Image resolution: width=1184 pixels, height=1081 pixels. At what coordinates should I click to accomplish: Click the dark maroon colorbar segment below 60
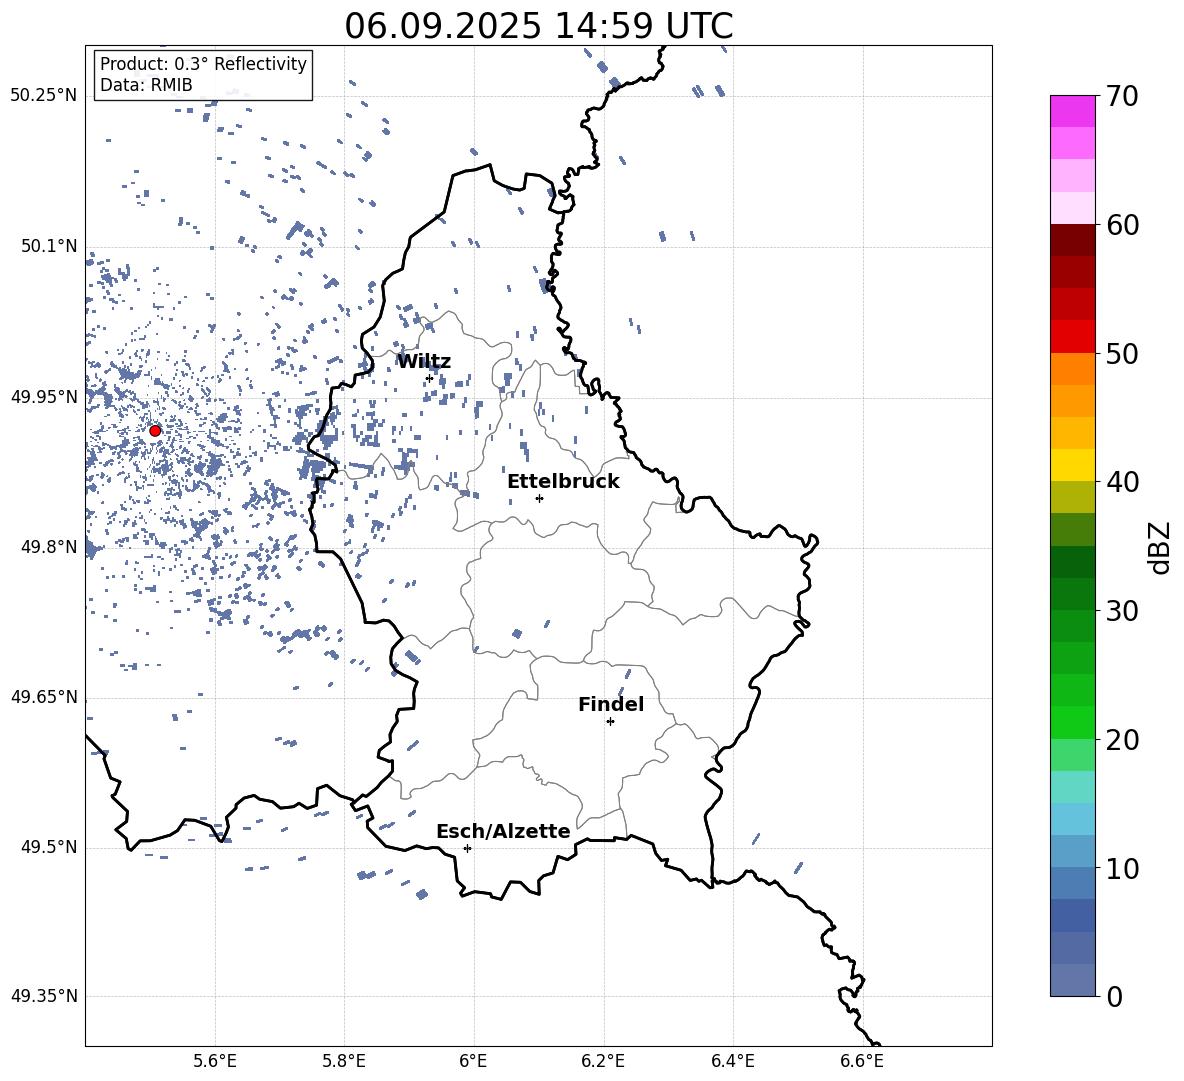click(x=1072, y=240)
